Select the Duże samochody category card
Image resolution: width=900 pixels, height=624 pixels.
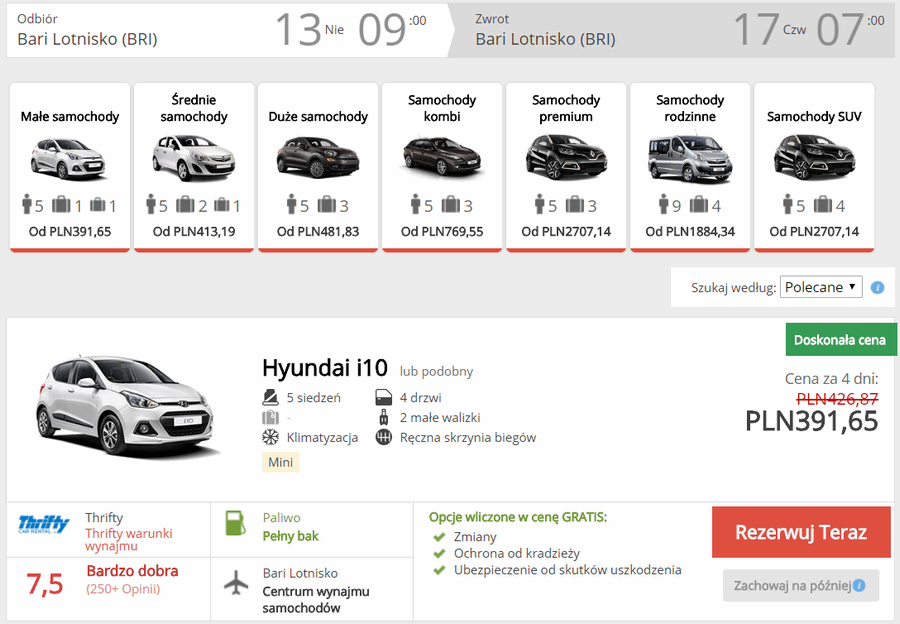[318, 167]
